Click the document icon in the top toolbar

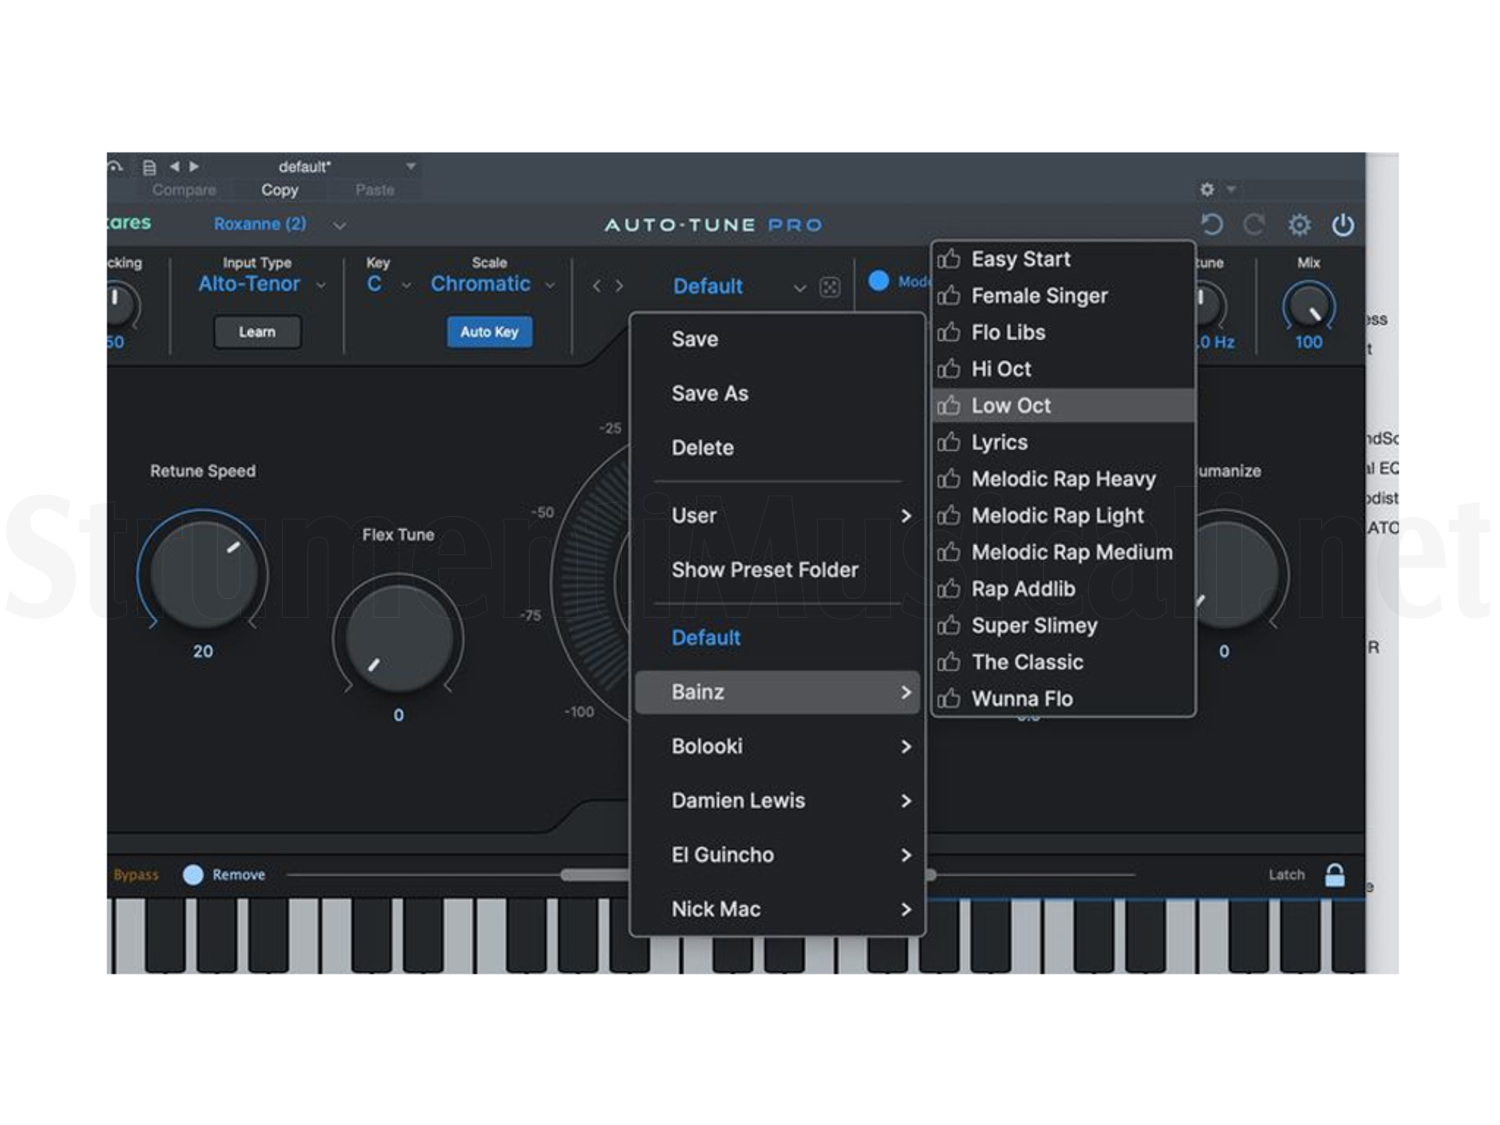[150, 166]
